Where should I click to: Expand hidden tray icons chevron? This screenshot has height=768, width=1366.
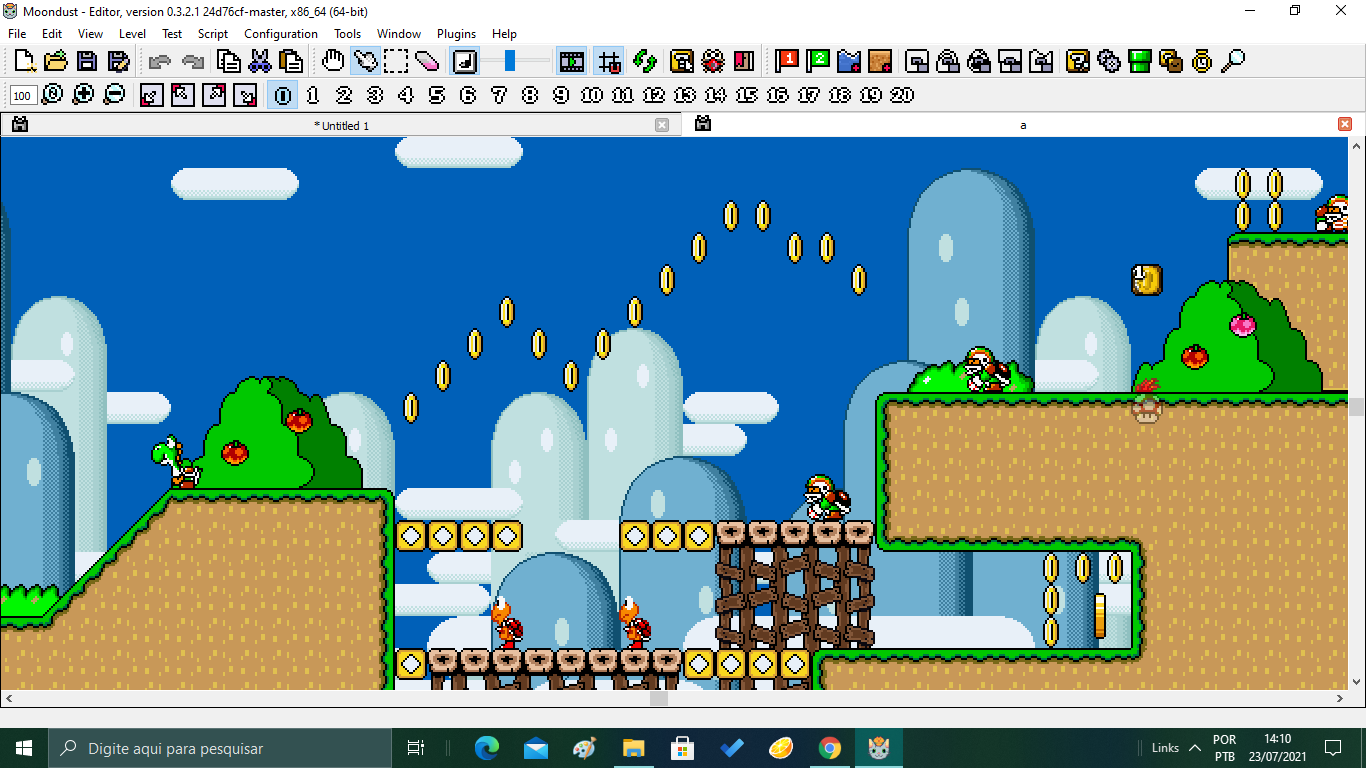tap(1194, 748)
